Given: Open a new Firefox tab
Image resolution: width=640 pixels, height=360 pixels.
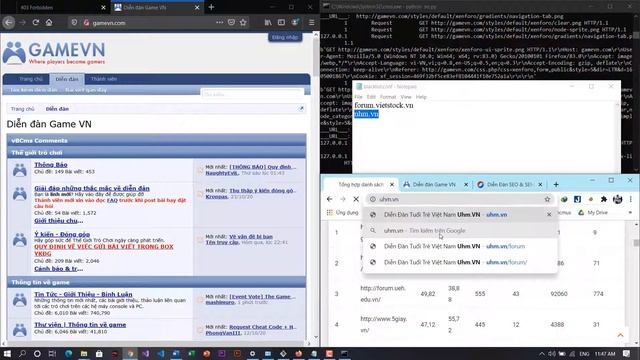Looking at the screenshot, I should coord(211,7).
